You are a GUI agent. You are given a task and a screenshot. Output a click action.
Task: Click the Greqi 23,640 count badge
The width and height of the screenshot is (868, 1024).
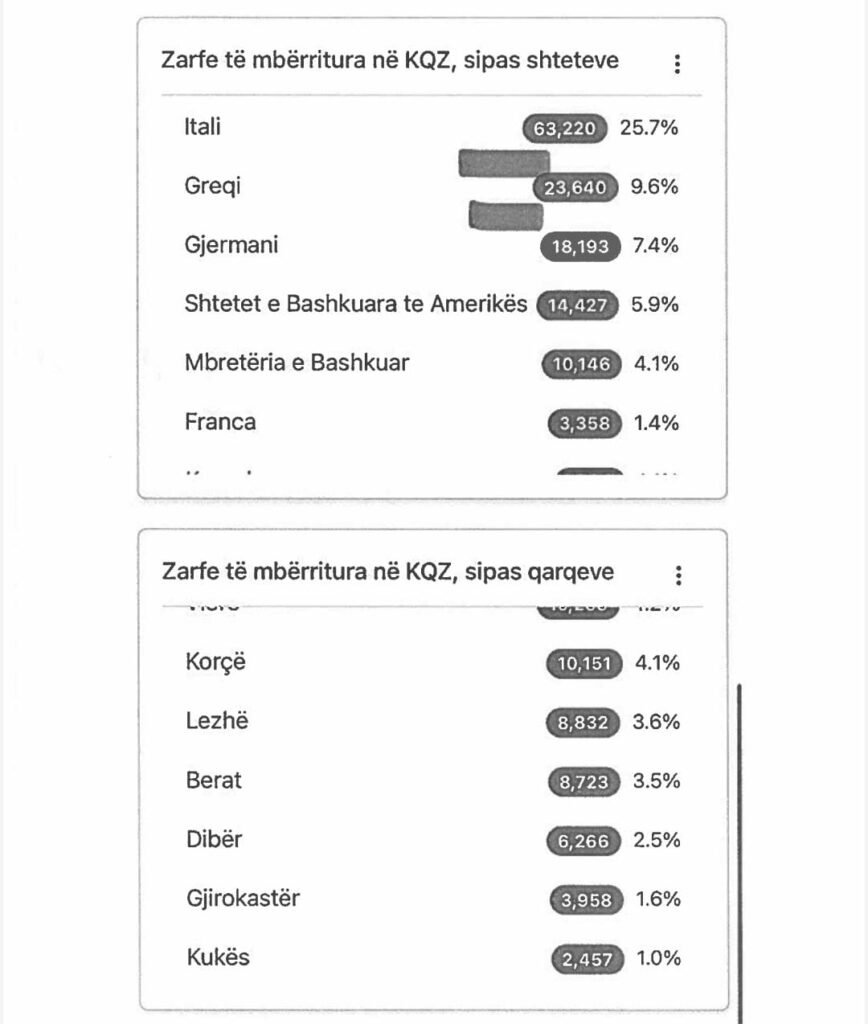tap(575, 188)
